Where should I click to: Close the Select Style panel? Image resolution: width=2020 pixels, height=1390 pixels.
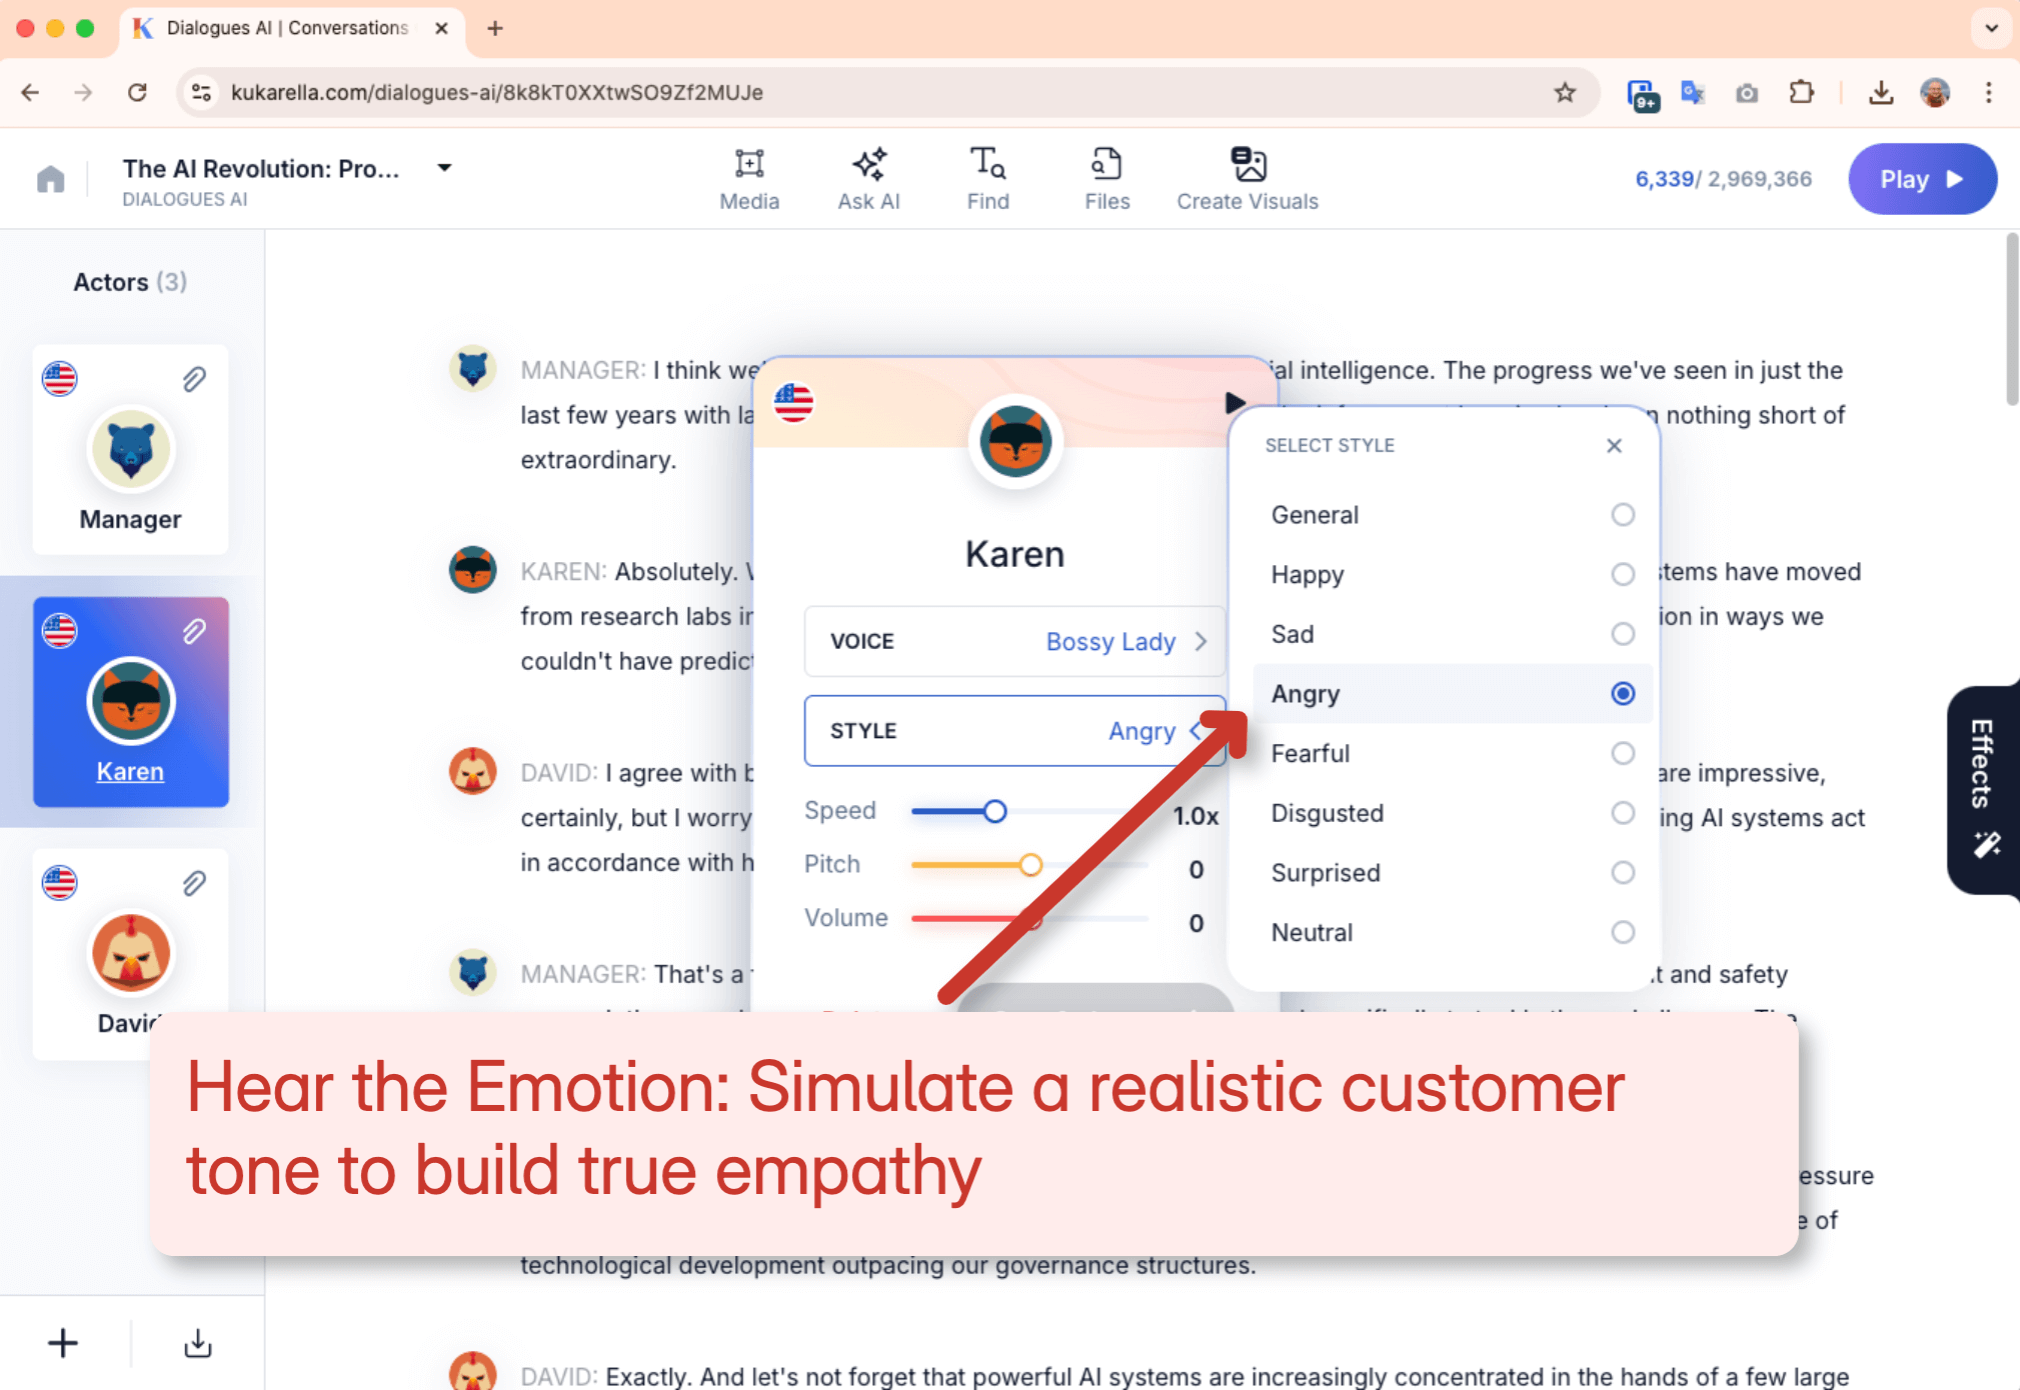[x=1614, y=446]
